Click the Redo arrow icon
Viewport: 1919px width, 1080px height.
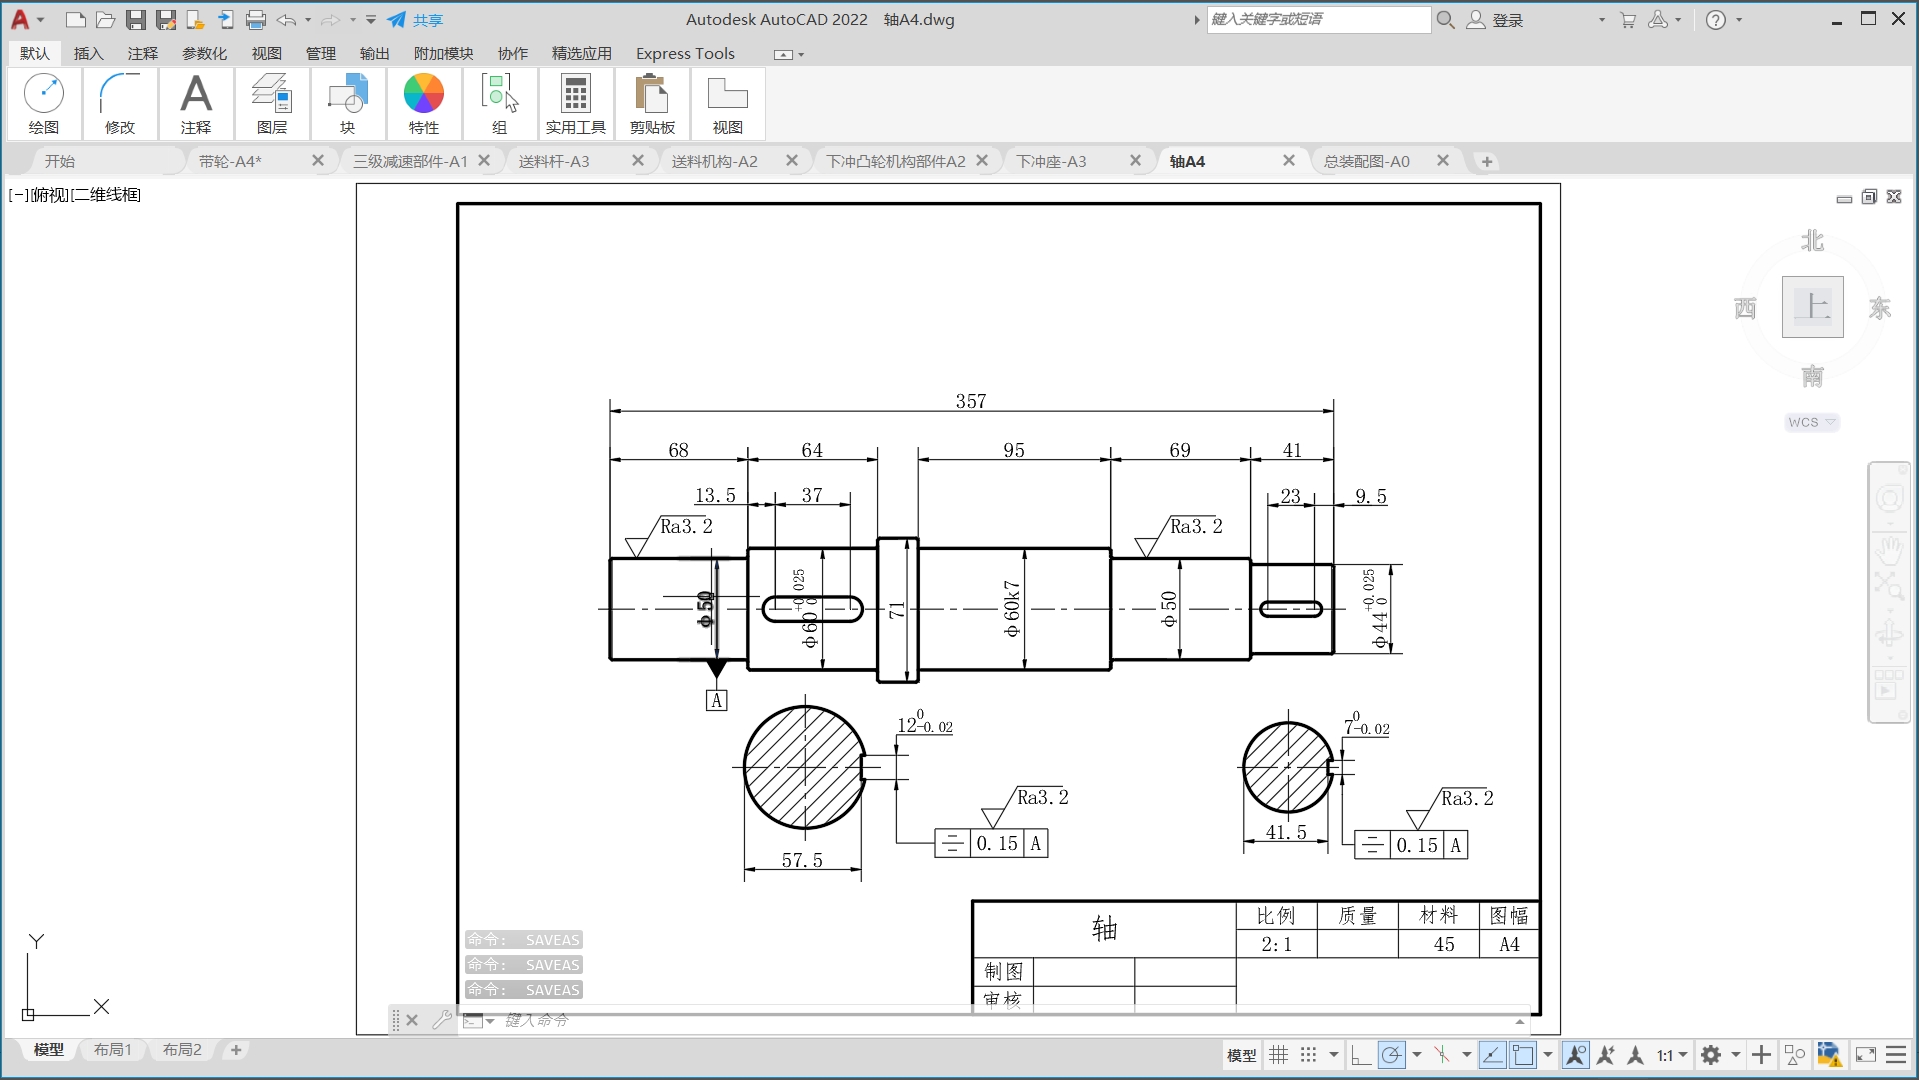tap(331, 20)
